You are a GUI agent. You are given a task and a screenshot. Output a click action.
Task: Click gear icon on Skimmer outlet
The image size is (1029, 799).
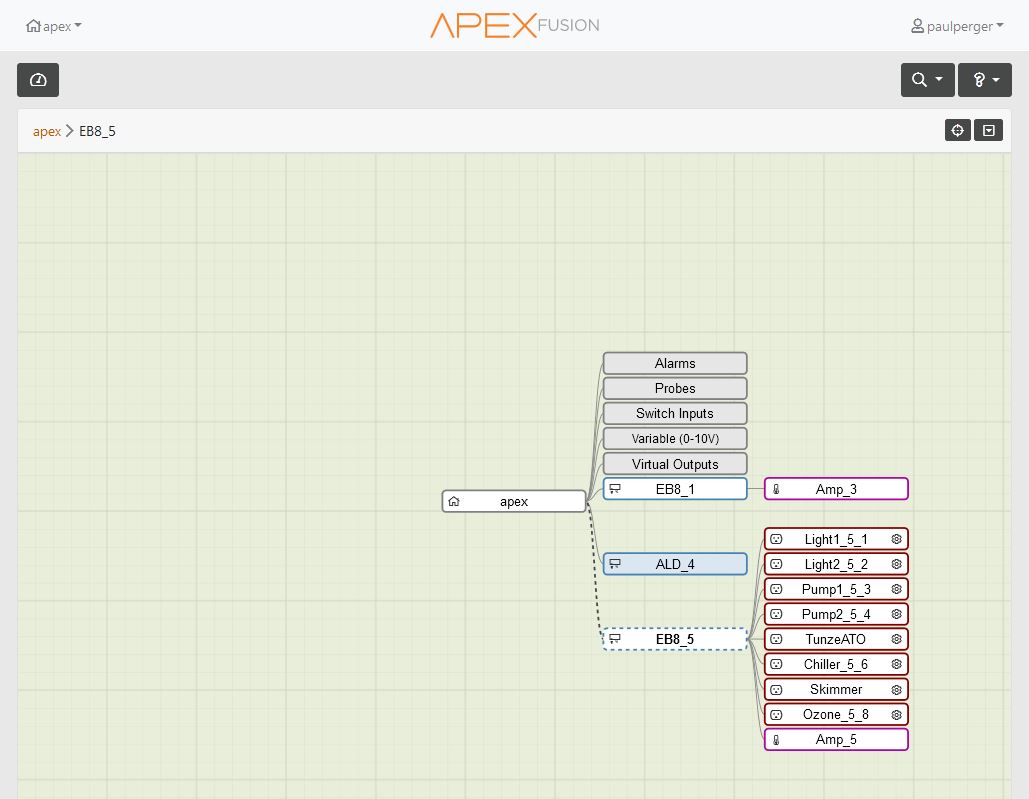(896, 689)
